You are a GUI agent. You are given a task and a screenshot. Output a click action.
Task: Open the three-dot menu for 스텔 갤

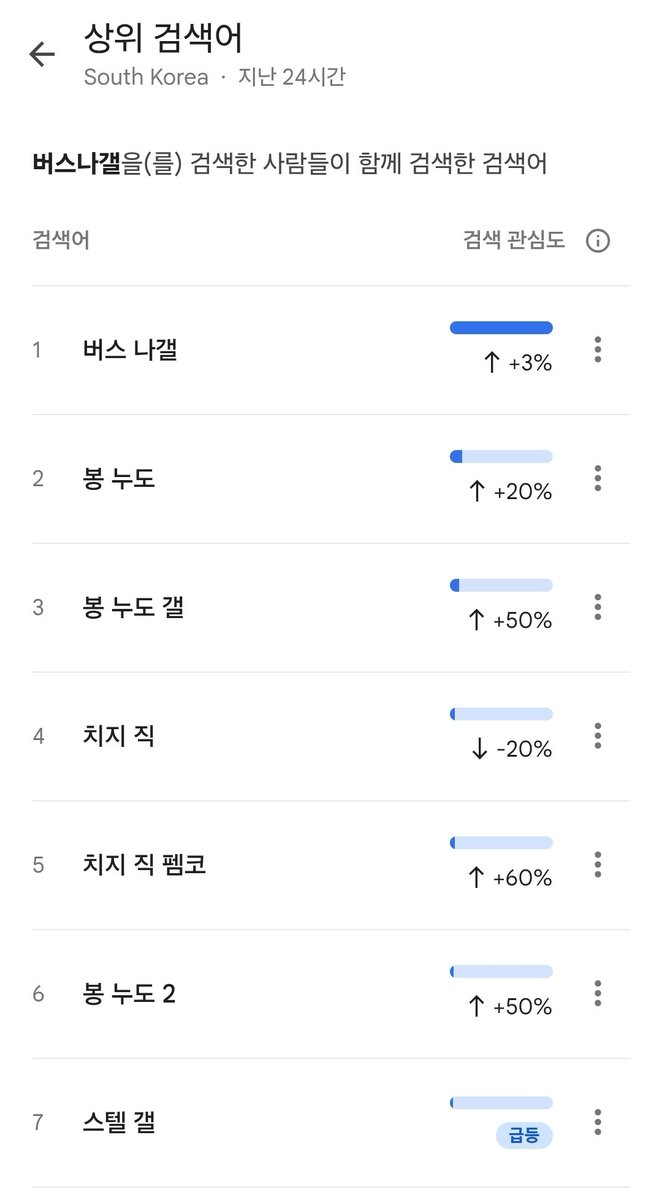coord(597,1122)
